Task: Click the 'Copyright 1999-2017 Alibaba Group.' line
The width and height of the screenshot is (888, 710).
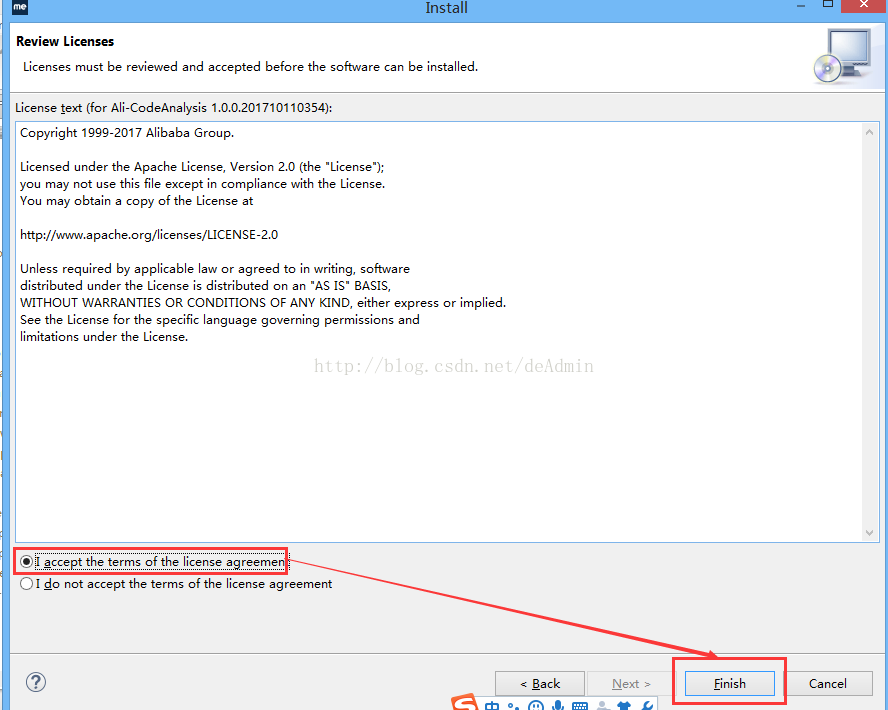Action: (127, 133)
